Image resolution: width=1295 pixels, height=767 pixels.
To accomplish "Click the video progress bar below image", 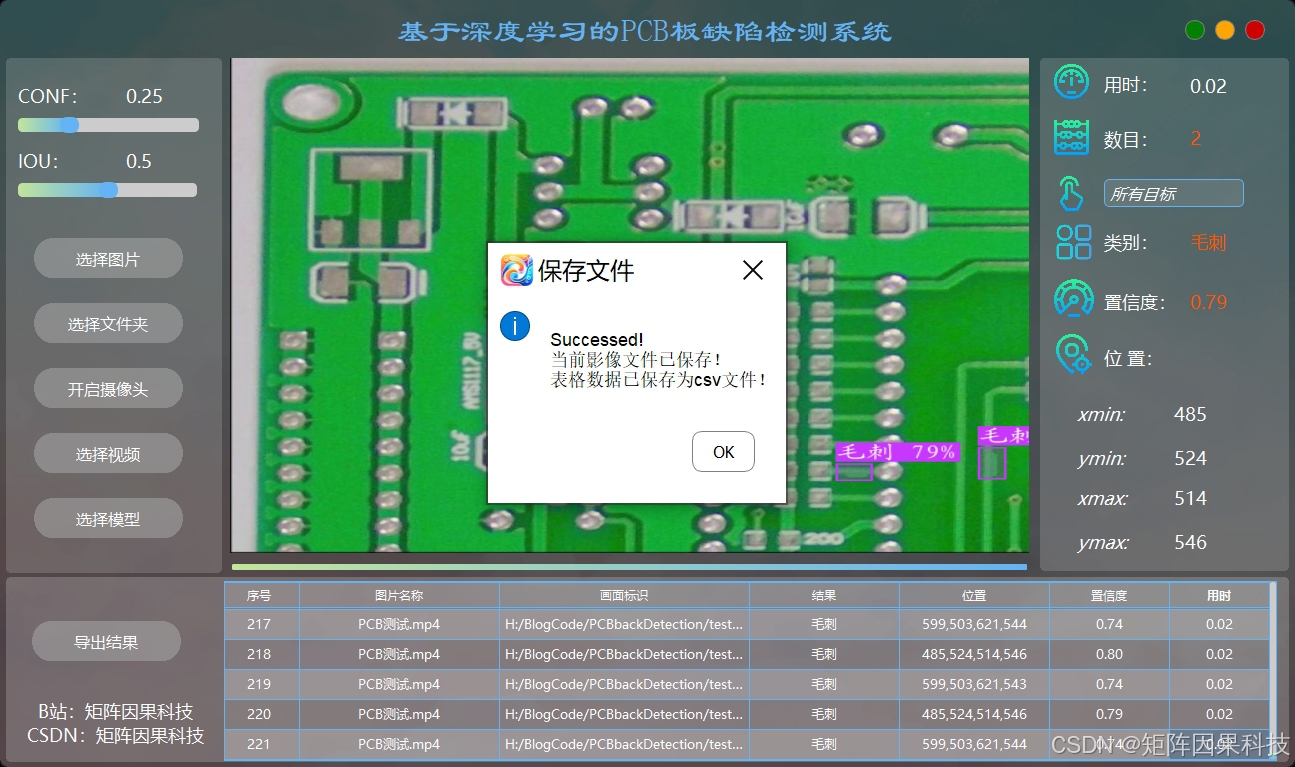I will [x=629, y=567].
